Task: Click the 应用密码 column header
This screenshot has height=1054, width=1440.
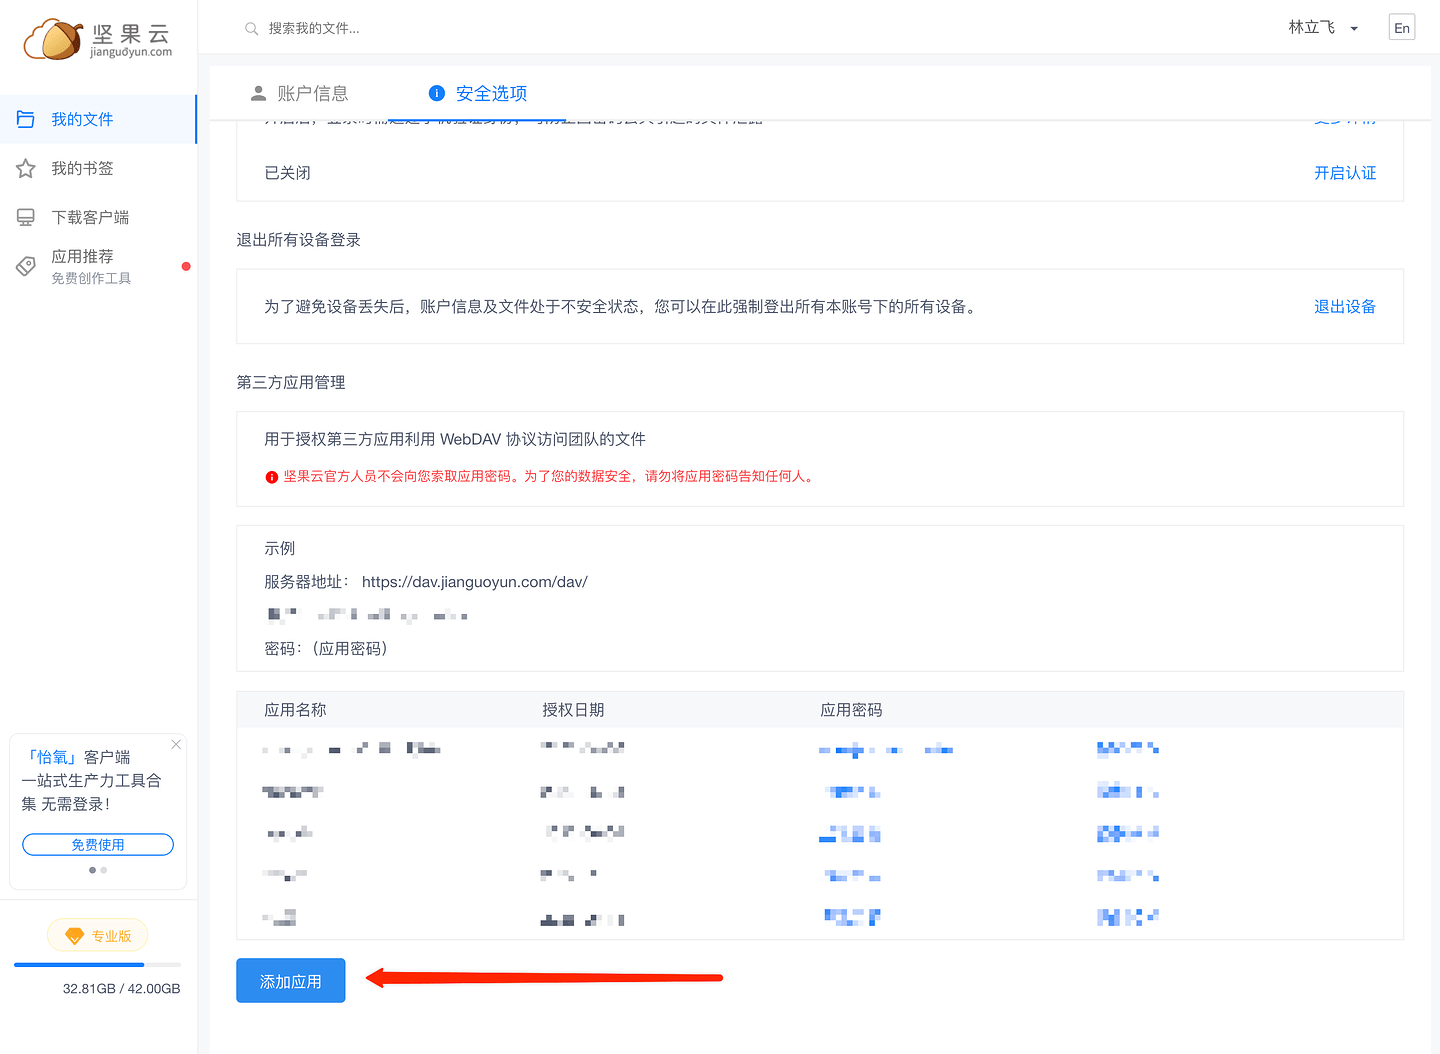Action: click(851, 710)
